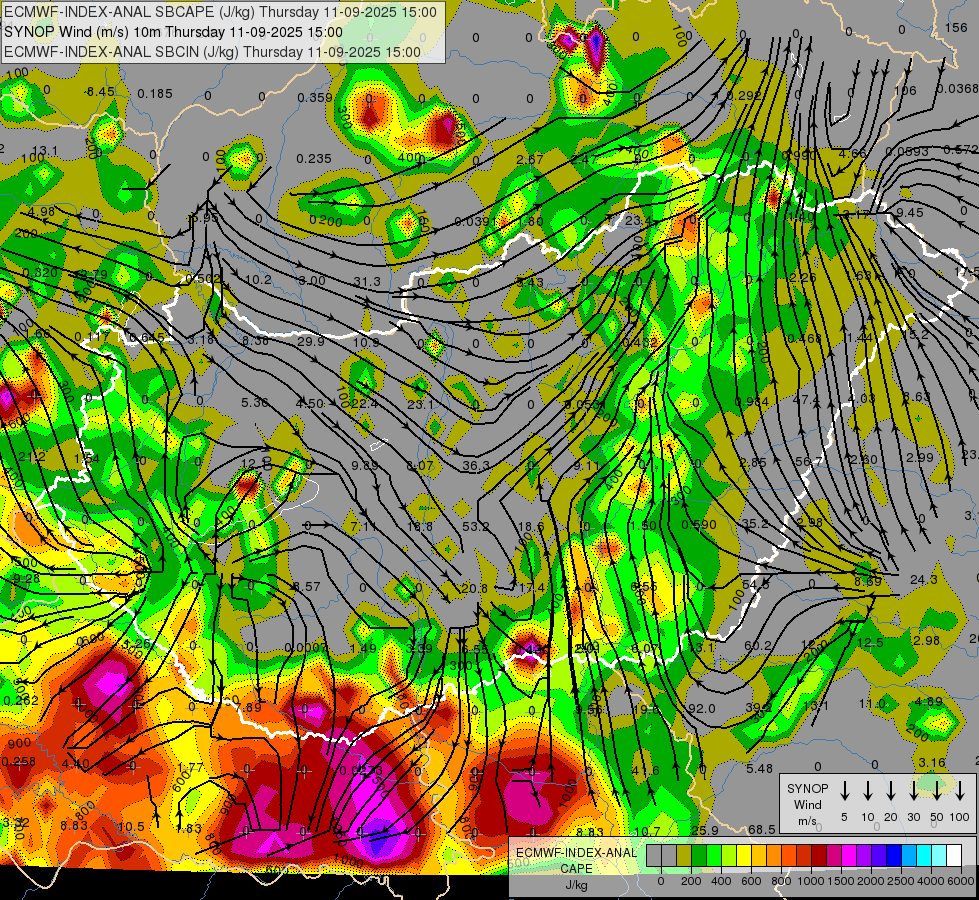Click the station value 7.89 on map

(248, 707)
